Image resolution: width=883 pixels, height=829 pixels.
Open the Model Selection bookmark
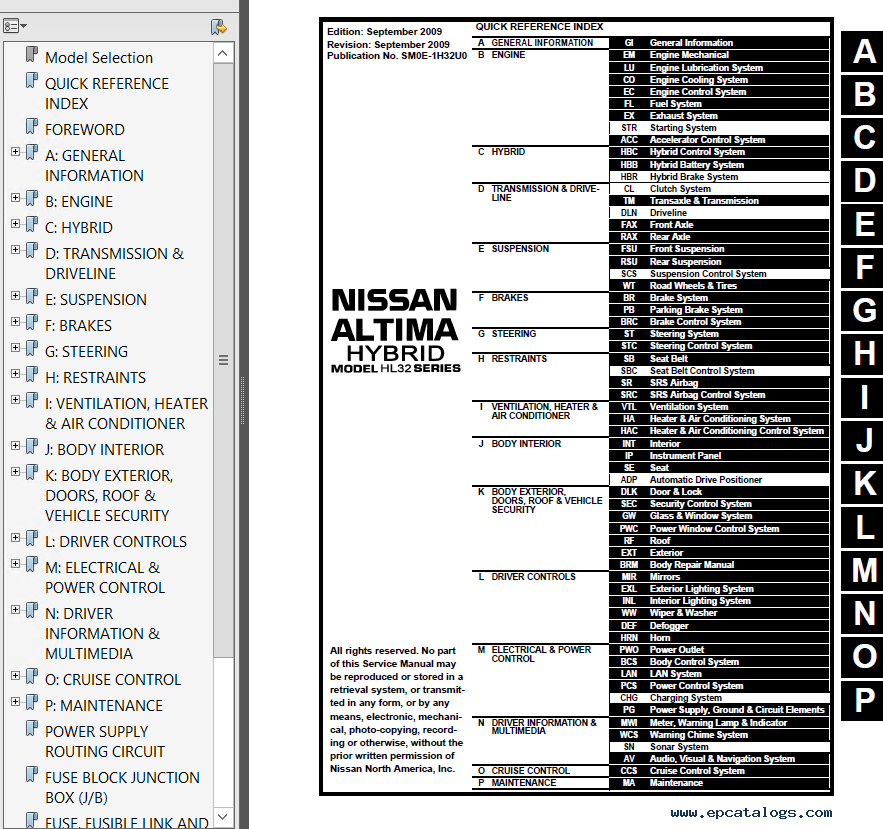99,57
